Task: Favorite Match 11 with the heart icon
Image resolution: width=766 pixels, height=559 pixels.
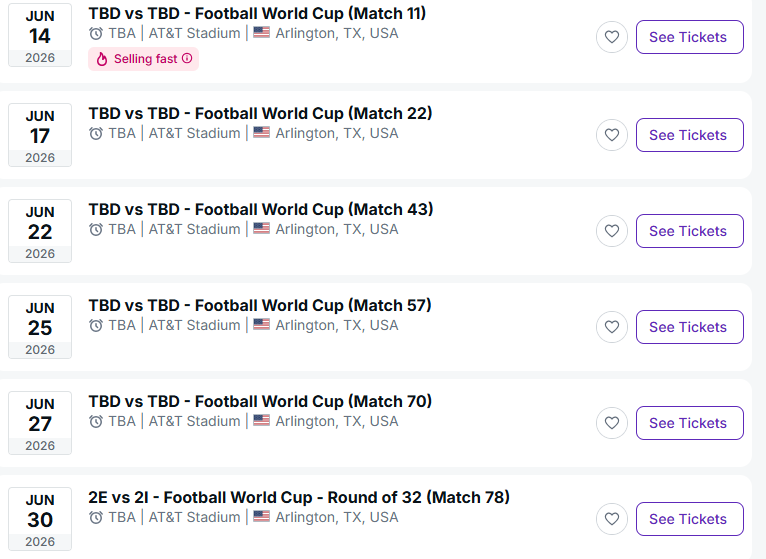Action: click(x=612, y=37)
